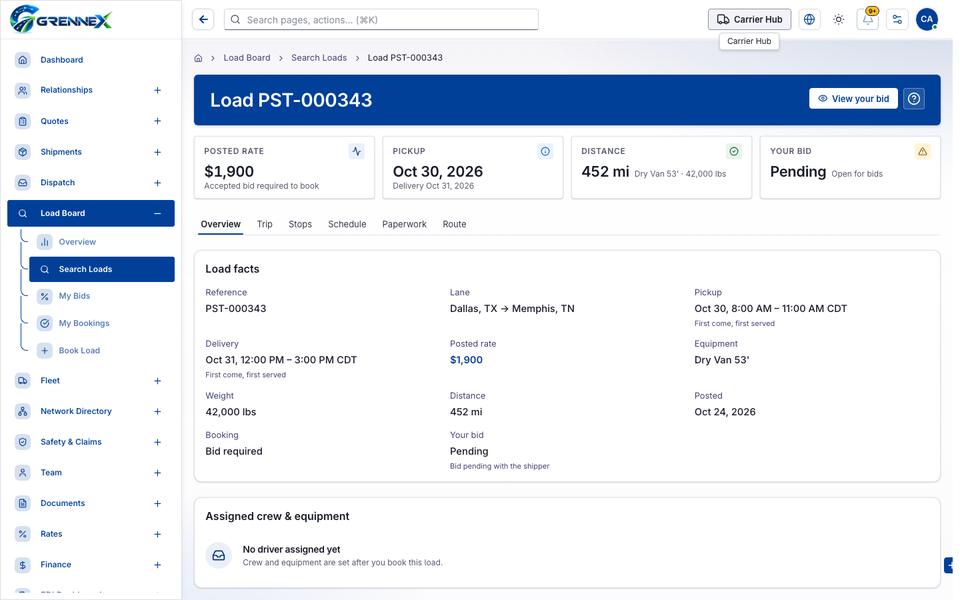Image resolution: width=960 pixels, height=600 pixels.
Task: Expand the Team section
Action: pos(157,473)
